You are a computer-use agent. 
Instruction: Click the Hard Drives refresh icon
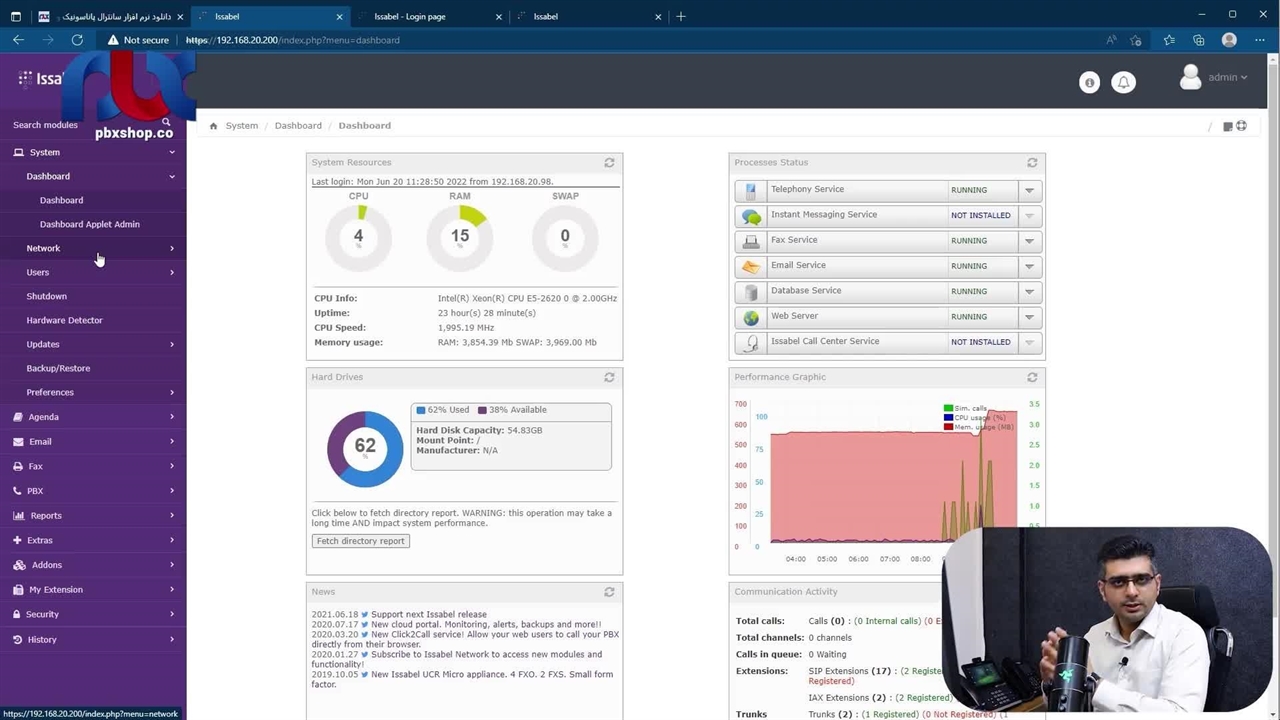click(609, 378)
